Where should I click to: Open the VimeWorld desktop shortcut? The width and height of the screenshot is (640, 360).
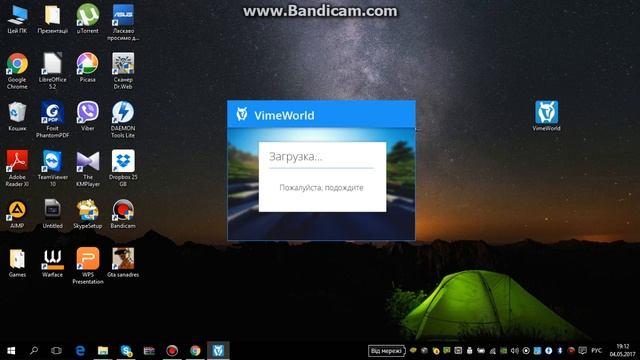click(547, 116)
